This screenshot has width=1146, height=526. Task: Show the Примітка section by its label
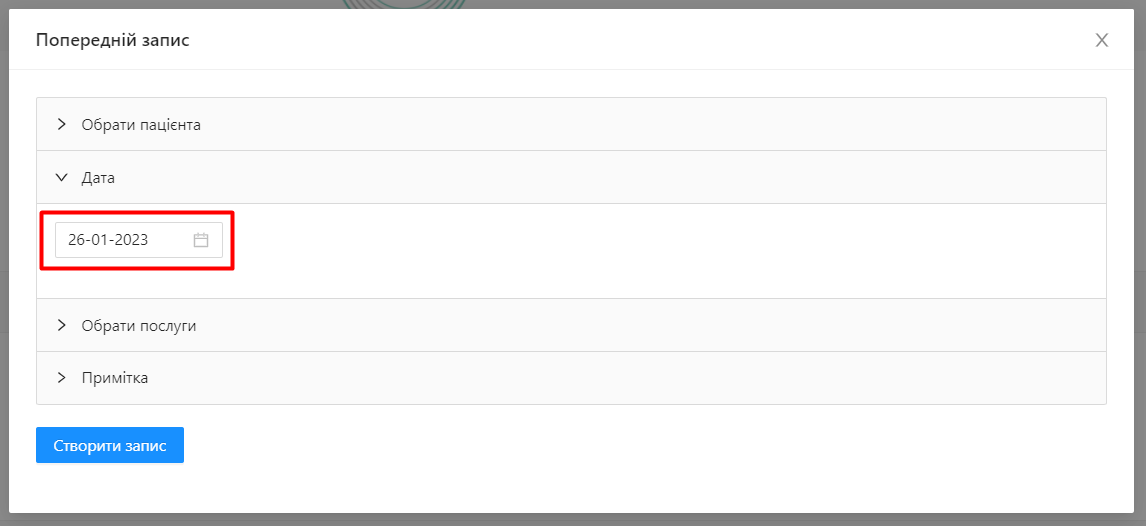tap(115, 378)
